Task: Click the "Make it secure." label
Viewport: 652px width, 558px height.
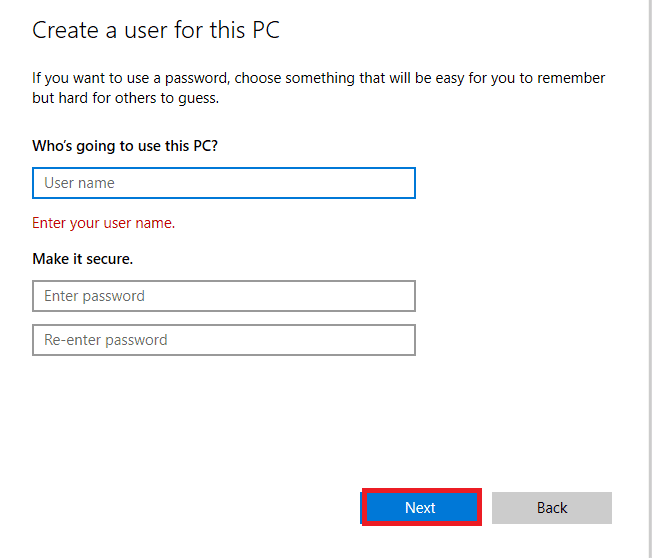Action: click(x=83, y=259)
